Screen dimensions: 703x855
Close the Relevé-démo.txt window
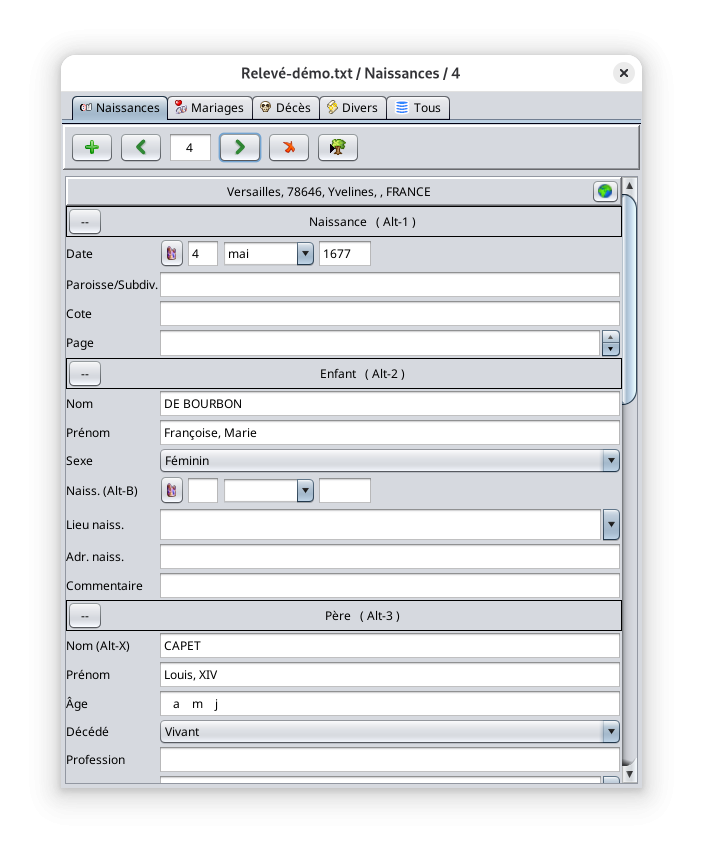pos(624,73)
